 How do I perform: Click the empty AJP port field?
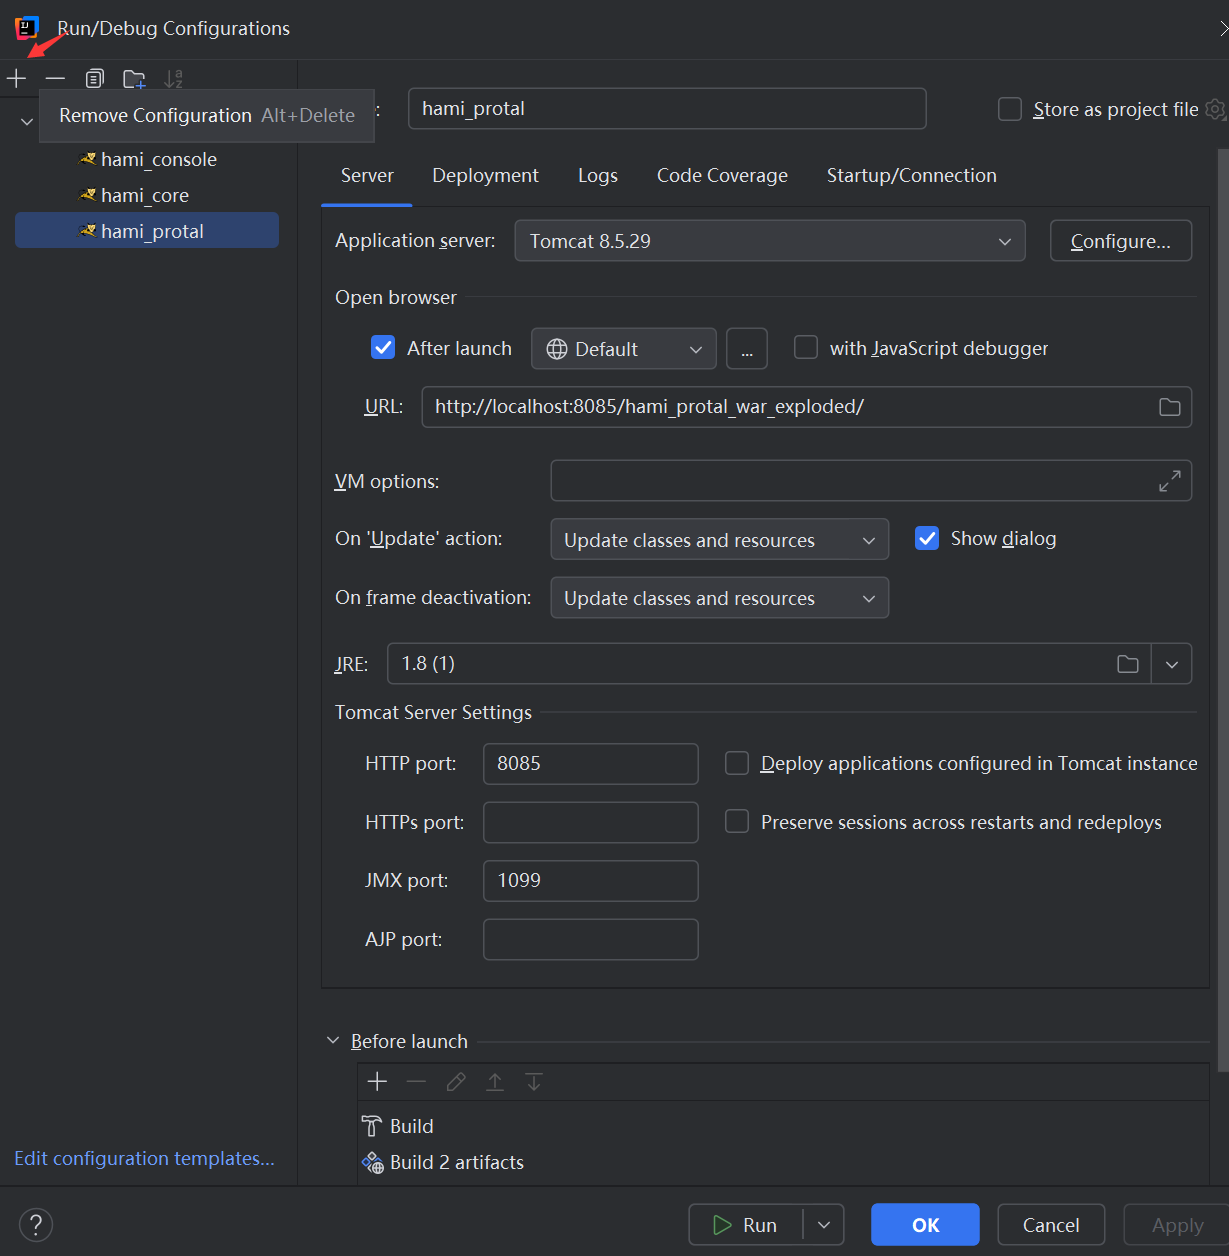pos(591,939)
